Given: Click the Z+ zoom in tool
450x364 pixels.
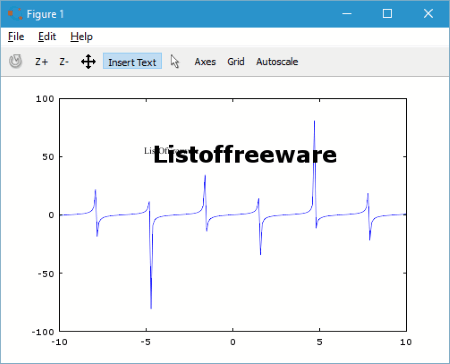Looking at the screenshot, I should [x=42, y=62].
